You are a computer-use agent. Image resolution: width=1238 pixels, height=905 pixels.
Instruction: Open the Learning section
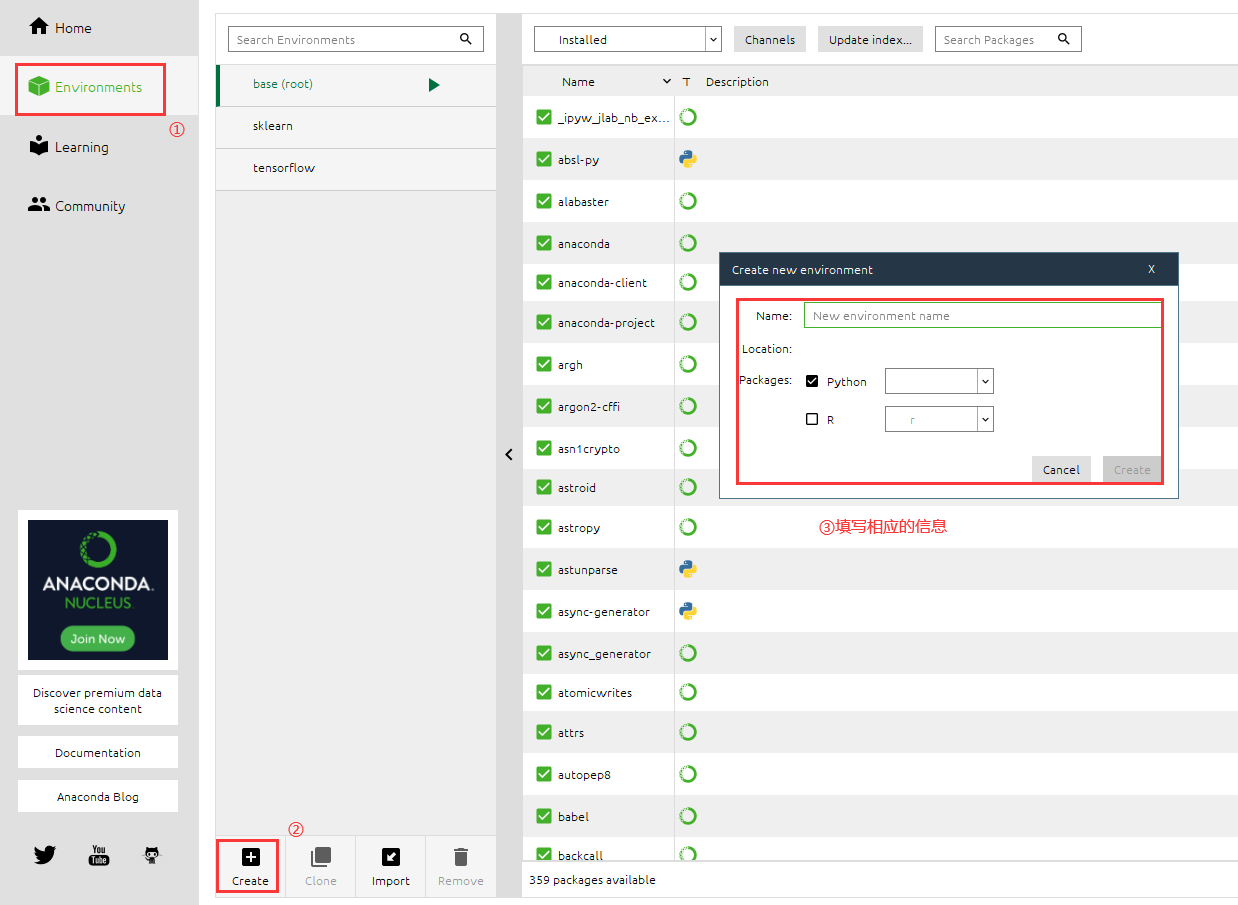[68, 147]
